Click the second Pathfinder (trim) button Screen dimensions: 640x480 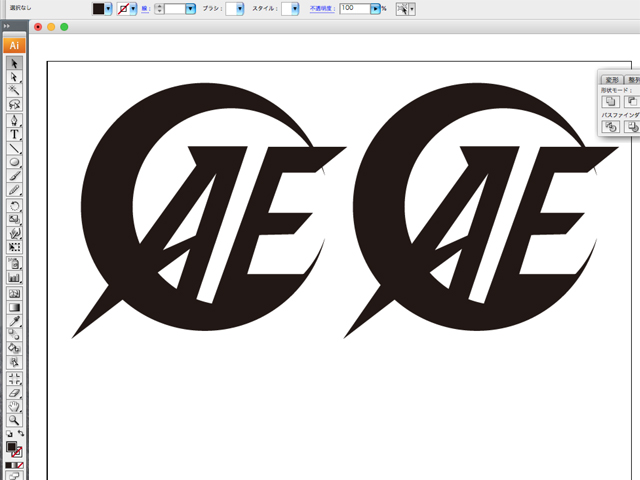coord(632,127)
